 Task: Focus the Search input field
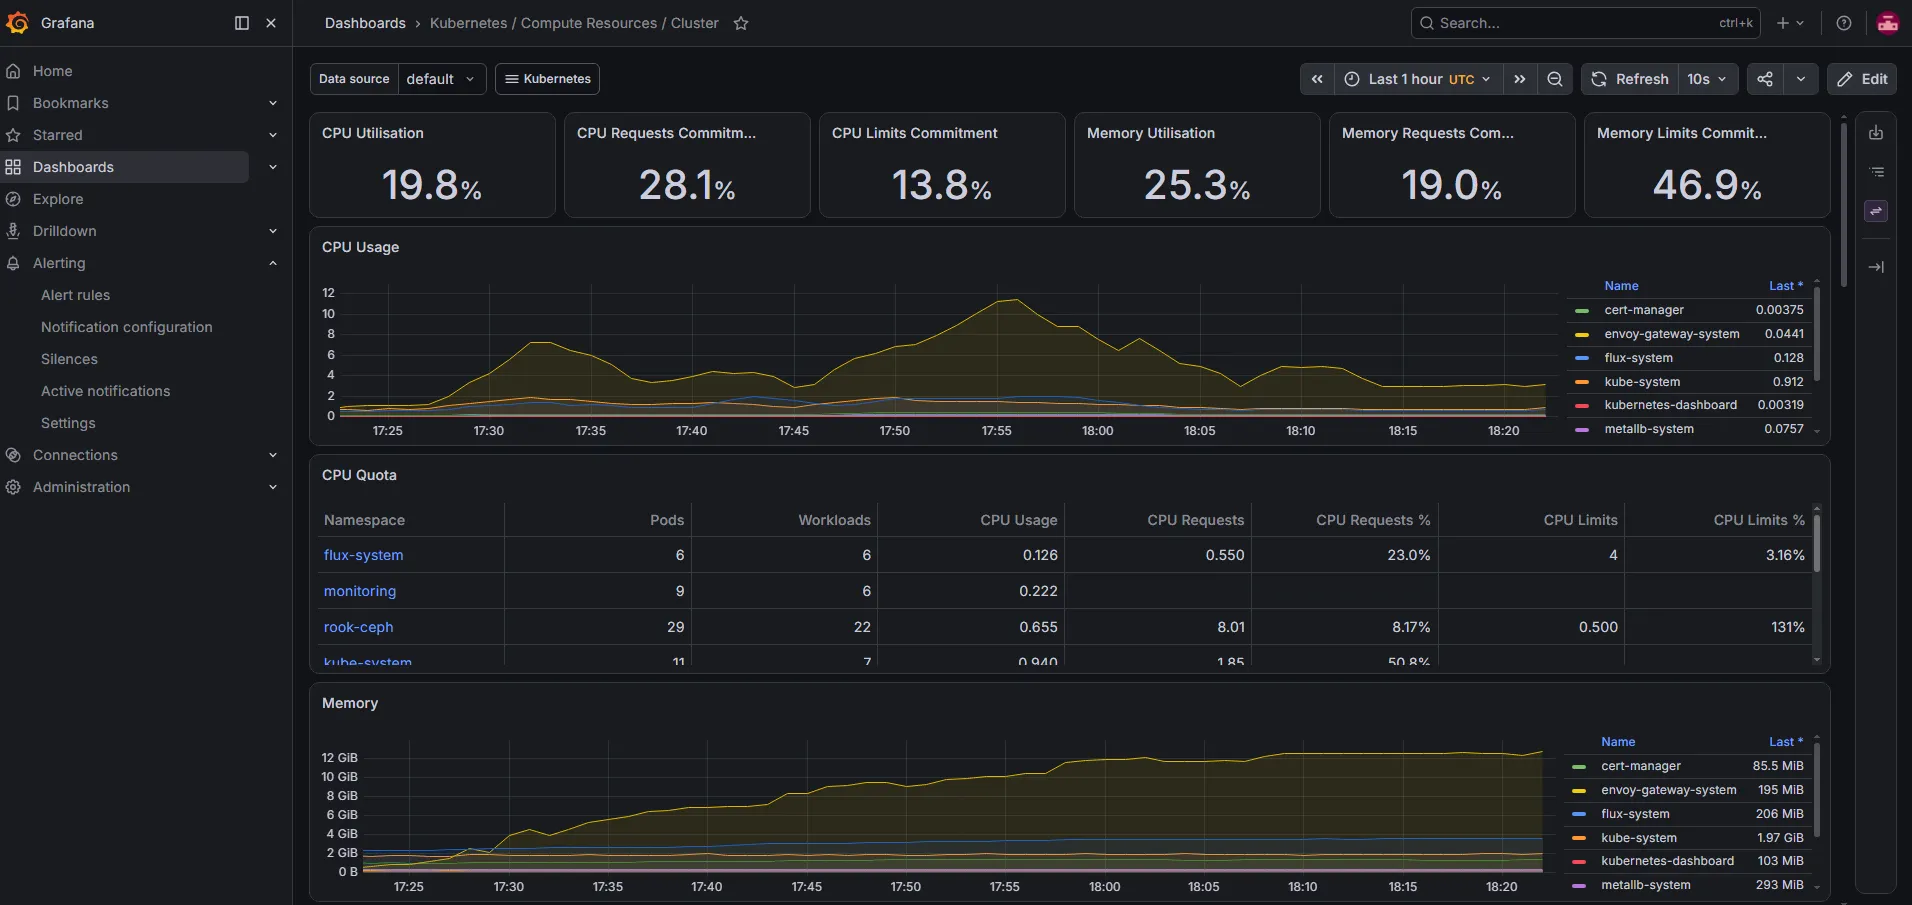(1585, 23)
